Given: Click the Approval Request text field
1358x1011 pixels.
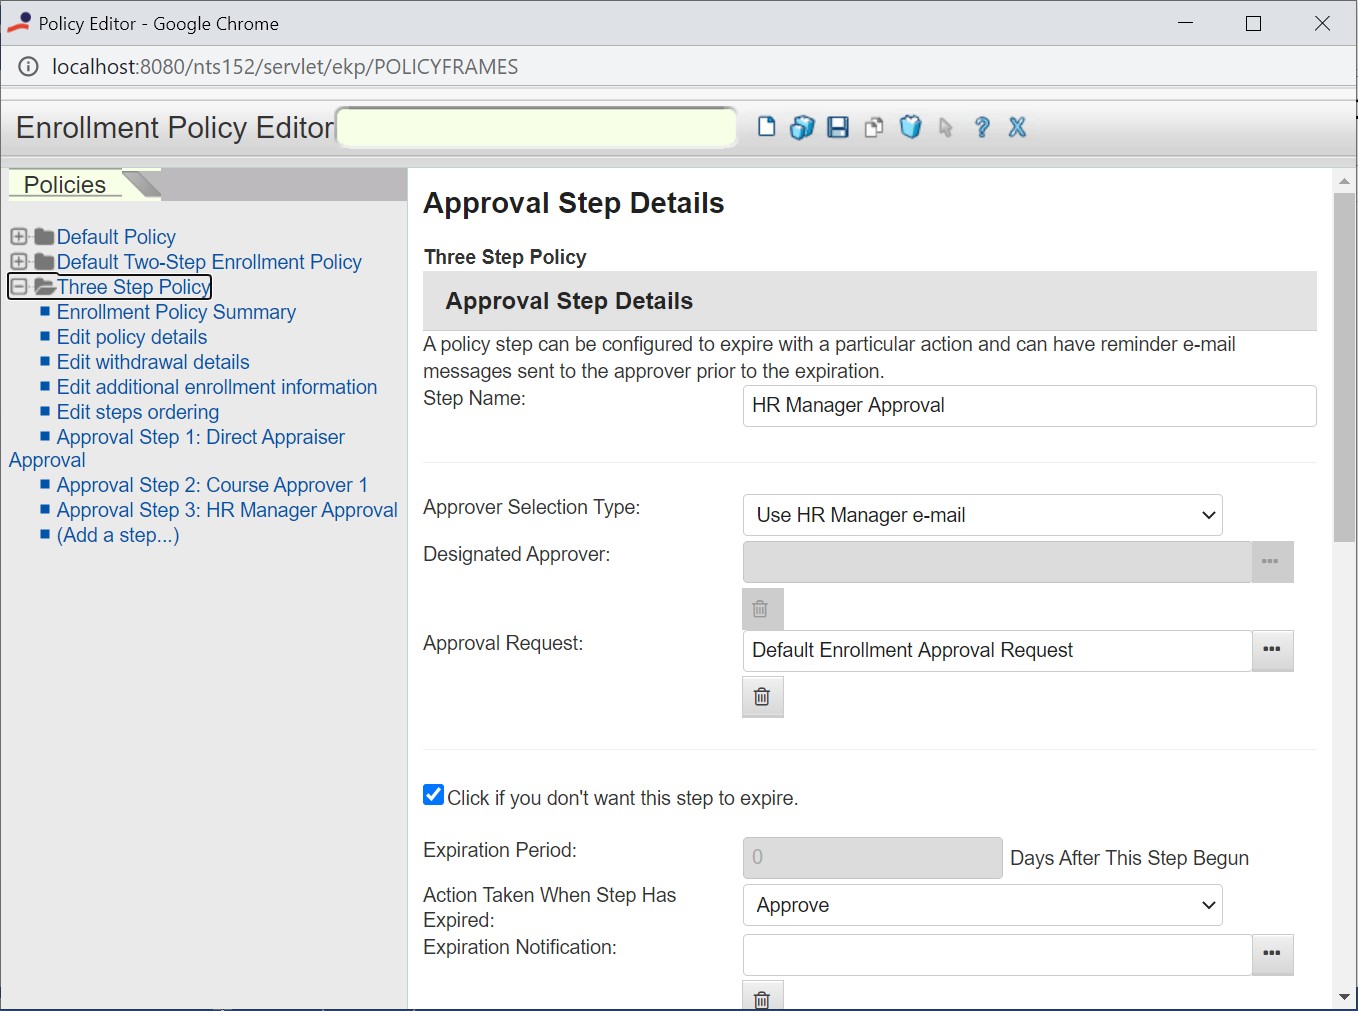Looking at the screenshot, I should 997,650.
